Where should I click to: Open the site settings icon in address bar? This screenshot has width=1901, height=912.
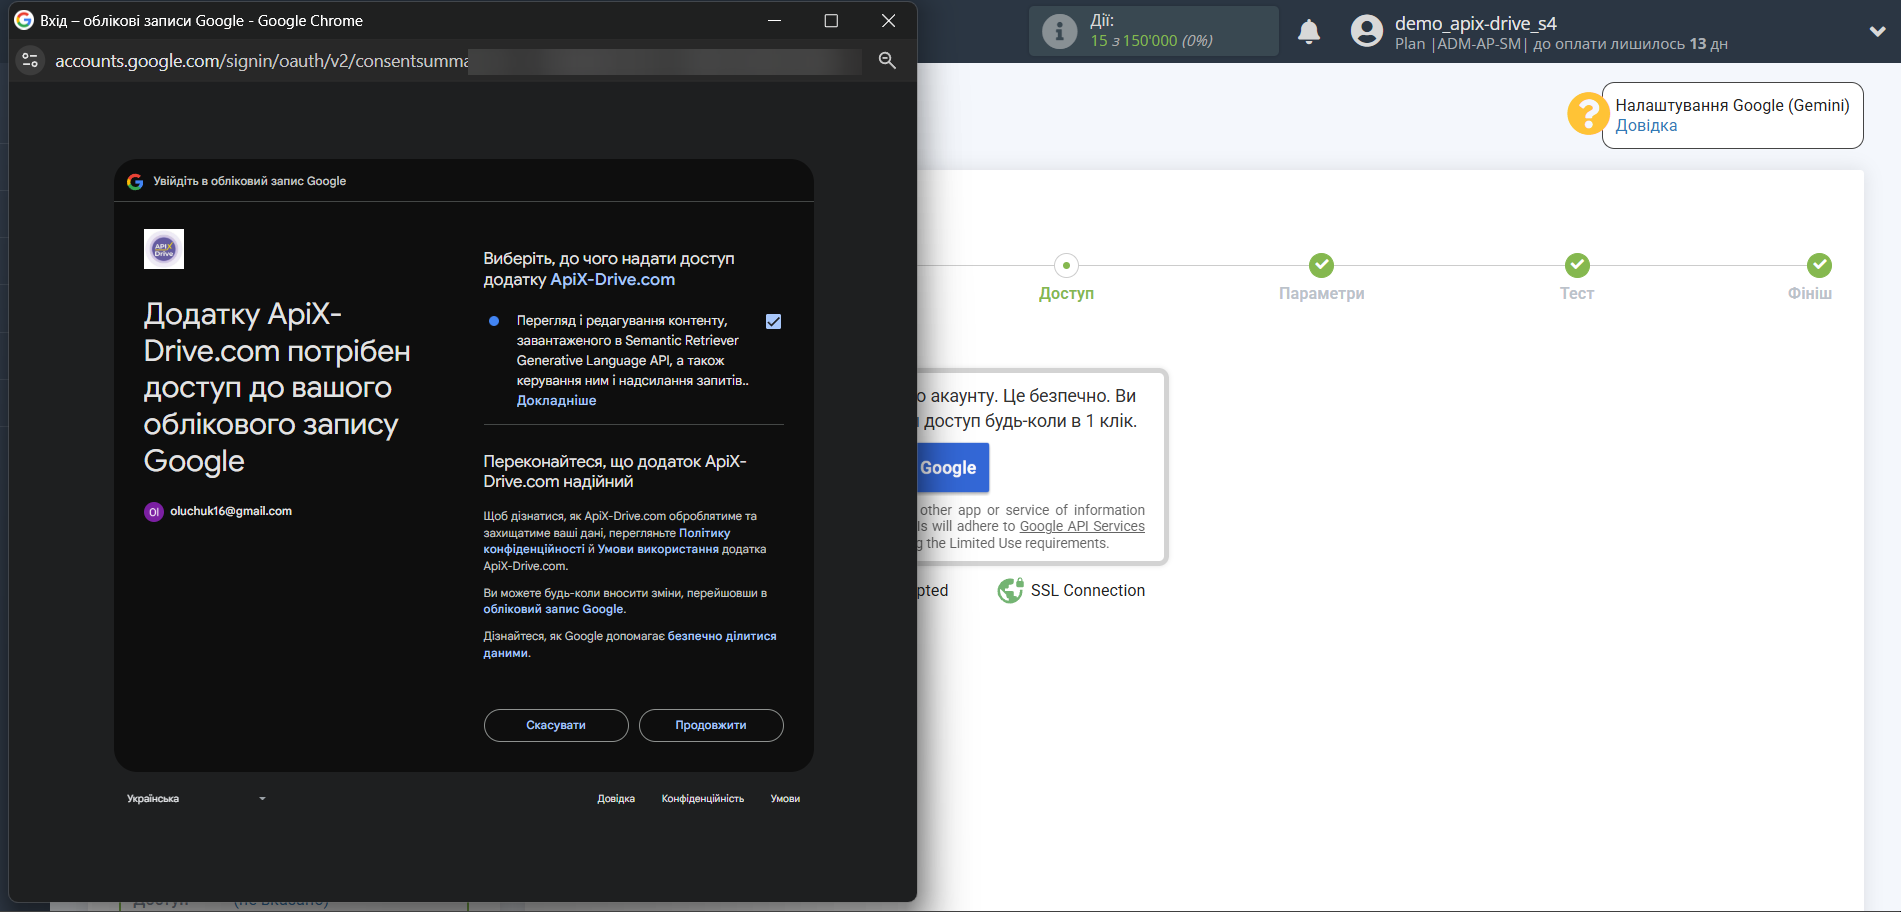click(30, 61)
